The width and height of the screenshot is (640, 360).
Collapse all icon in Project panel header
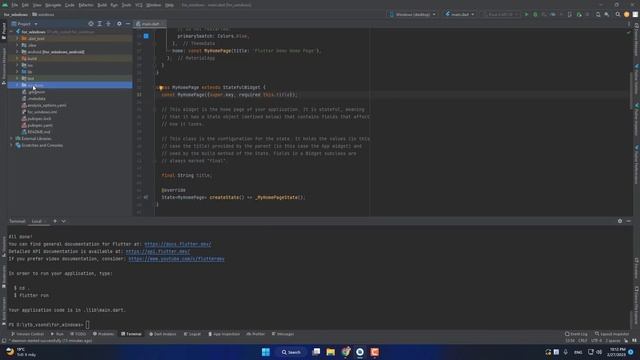coord(109,24)
